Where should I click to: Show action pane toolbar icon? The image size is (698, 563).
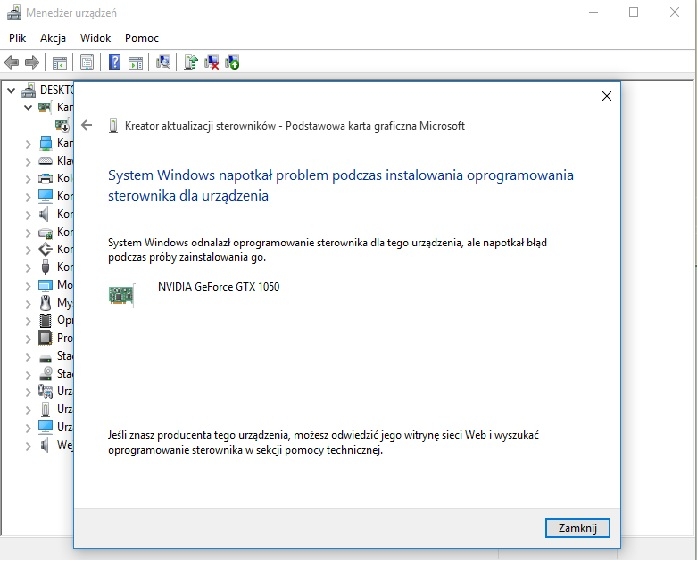pyautogui.click(x=136, y=63)
